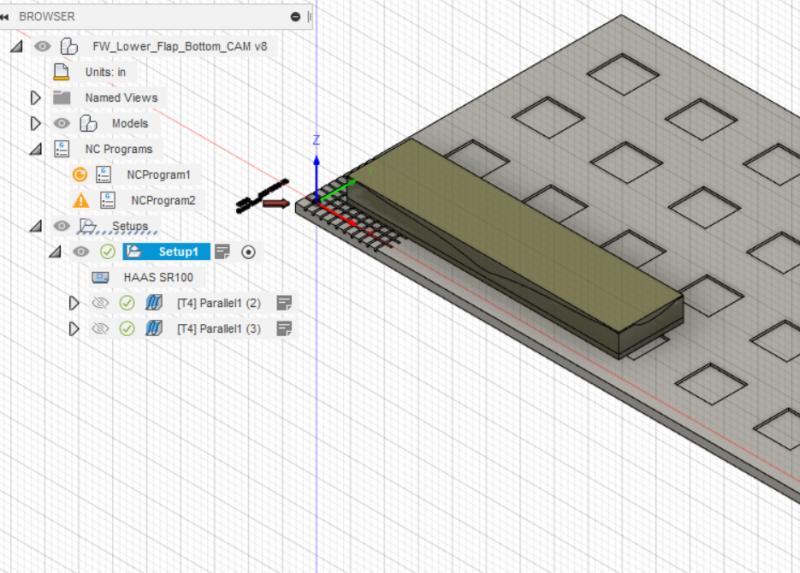Click the notes icon beside Setup1
This screenshot has height=573, width=800.
pyautogui.click(x=223, y=251)
